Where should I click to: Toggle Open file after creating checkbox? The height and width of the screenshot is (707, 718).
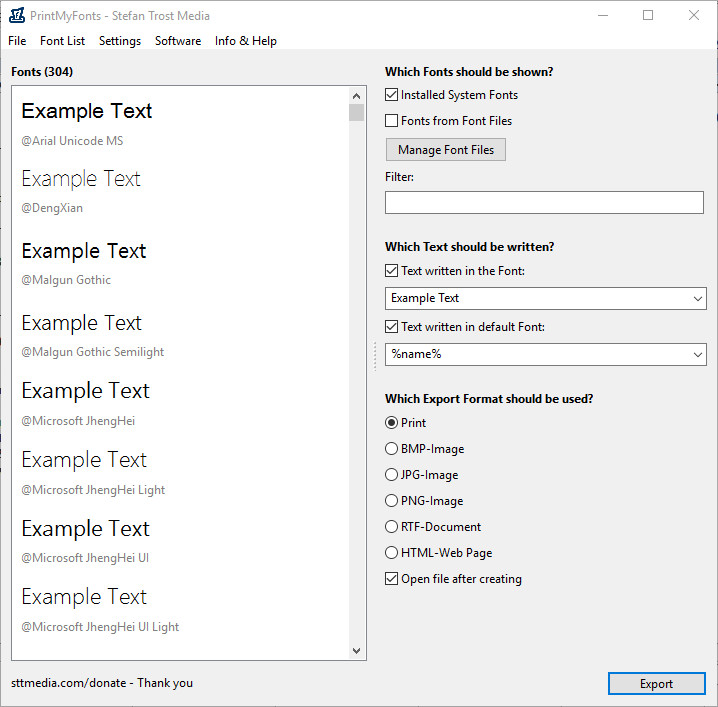392,579
